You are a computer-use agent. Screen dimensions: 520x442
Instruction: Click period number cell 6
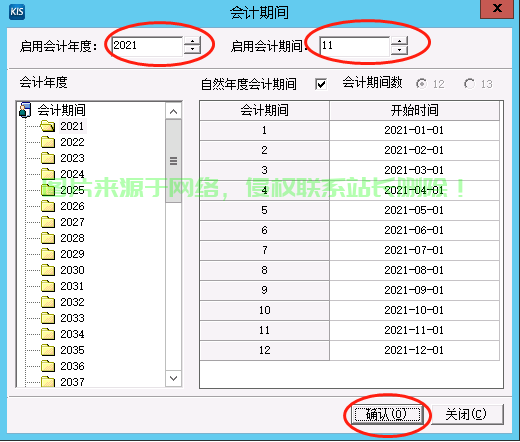[264, 230]
